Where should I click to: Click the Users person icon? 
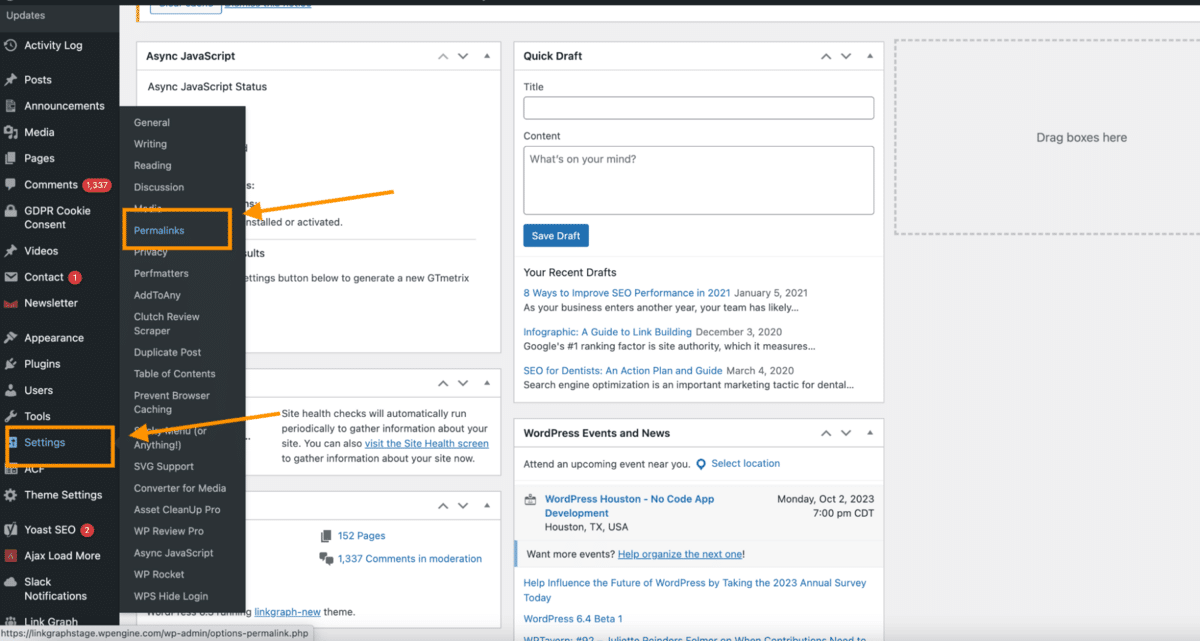click(10, 390)
